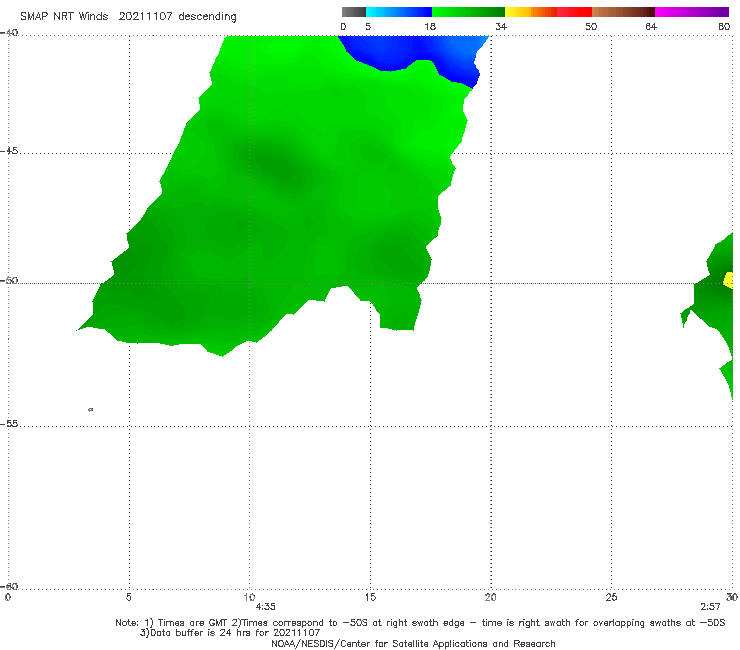Click the blue low-wind region on map
Viewport: 740px width, 650px height.
[x=415, y=52]
